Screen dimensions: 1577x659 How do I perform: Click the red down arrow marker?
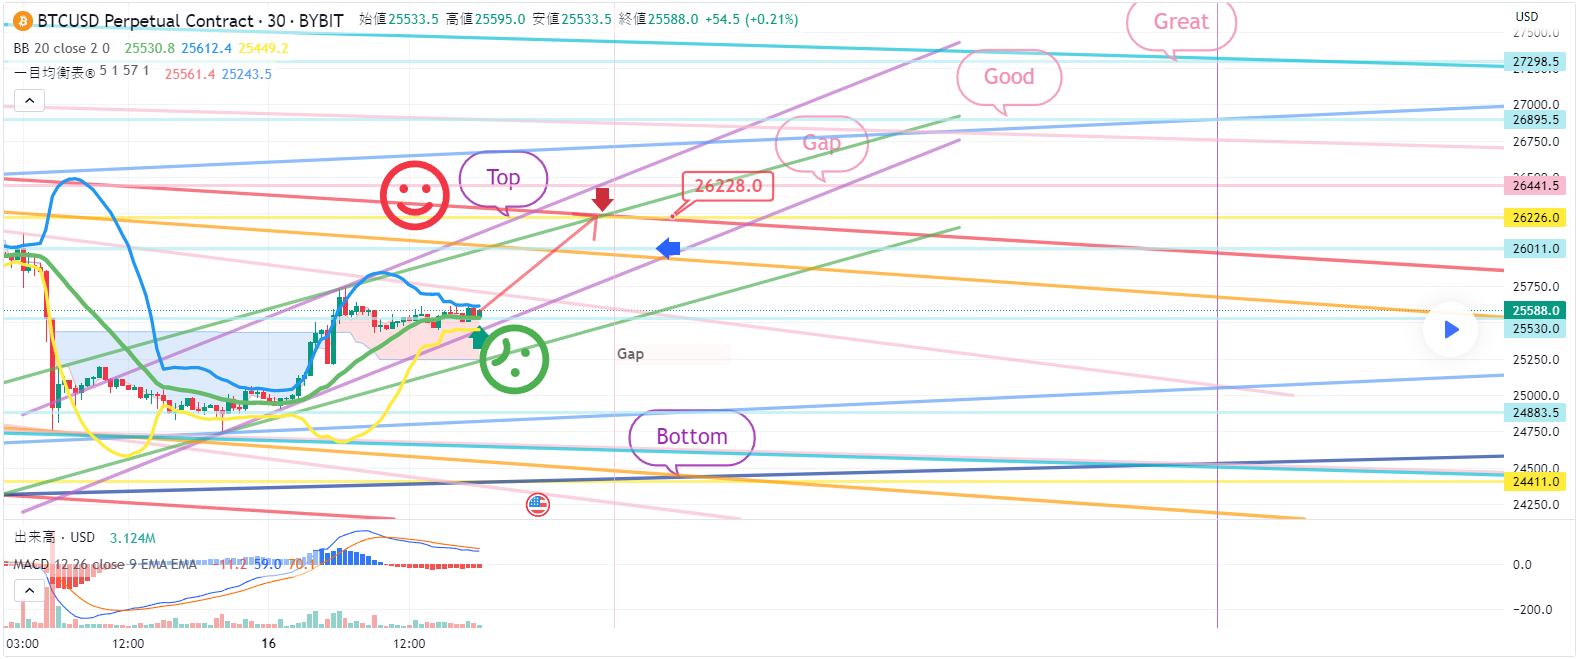click(x=602, y=198)
